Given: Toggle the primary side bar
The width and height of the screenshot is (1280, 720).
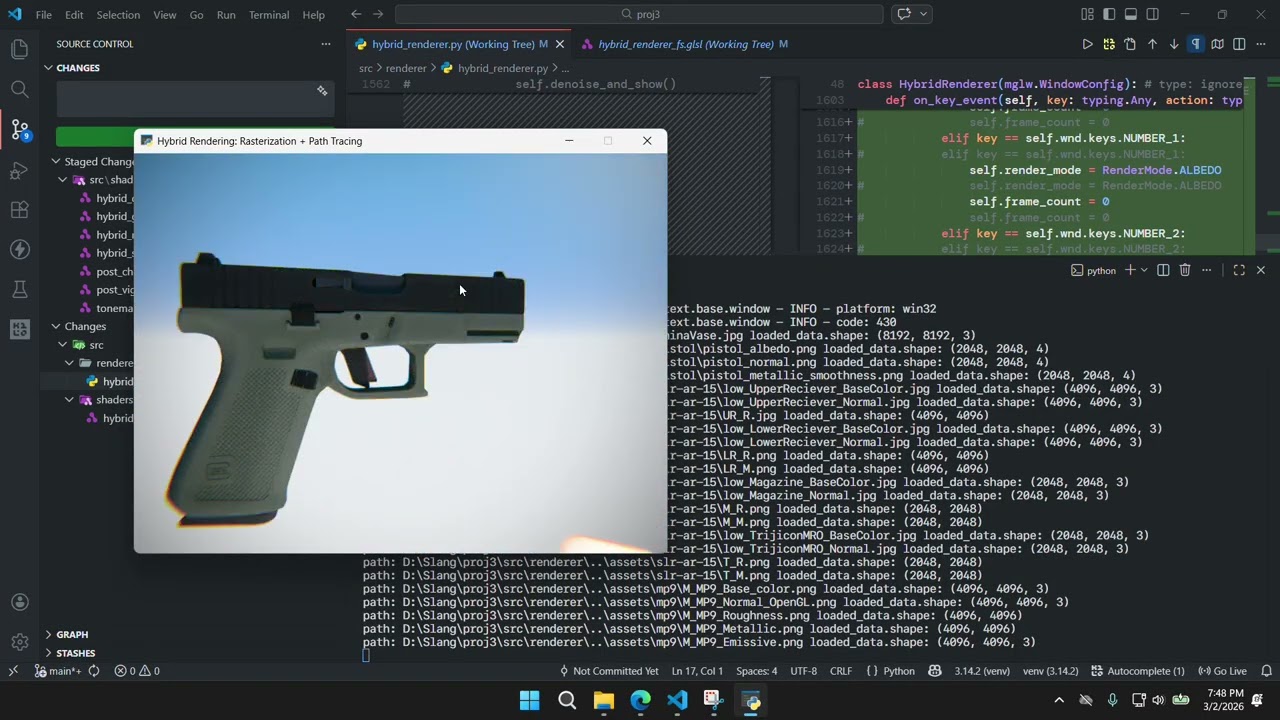Looking at the screenshot, I should 1109,14.
